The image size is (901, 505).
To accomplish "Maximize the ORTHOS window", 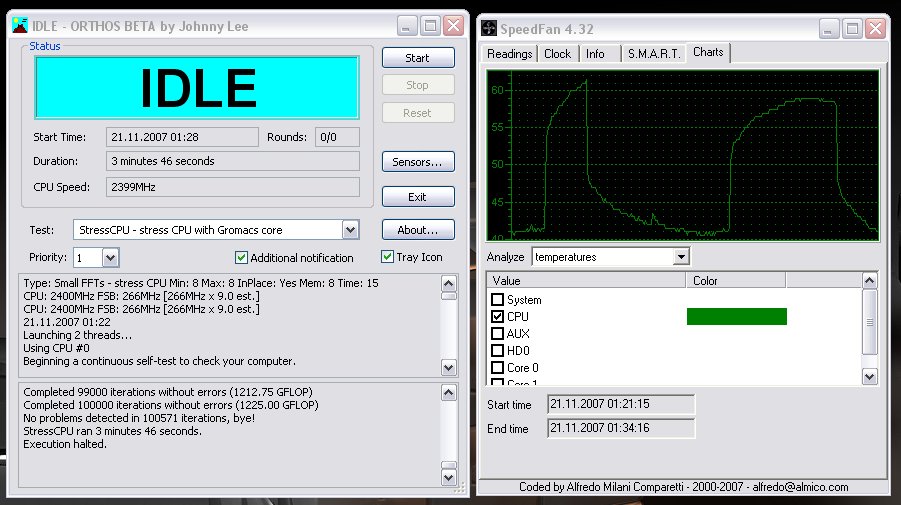I will [x=430, y=26].
